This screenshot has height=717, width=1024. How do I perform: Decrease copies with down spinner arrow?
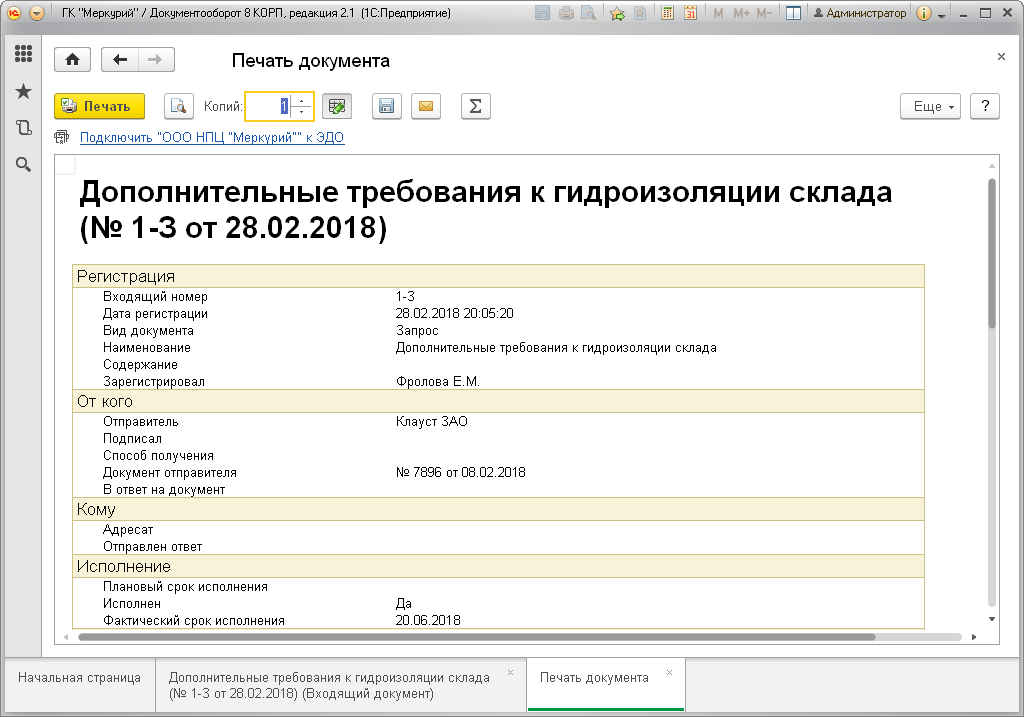[x=302, y=112]
